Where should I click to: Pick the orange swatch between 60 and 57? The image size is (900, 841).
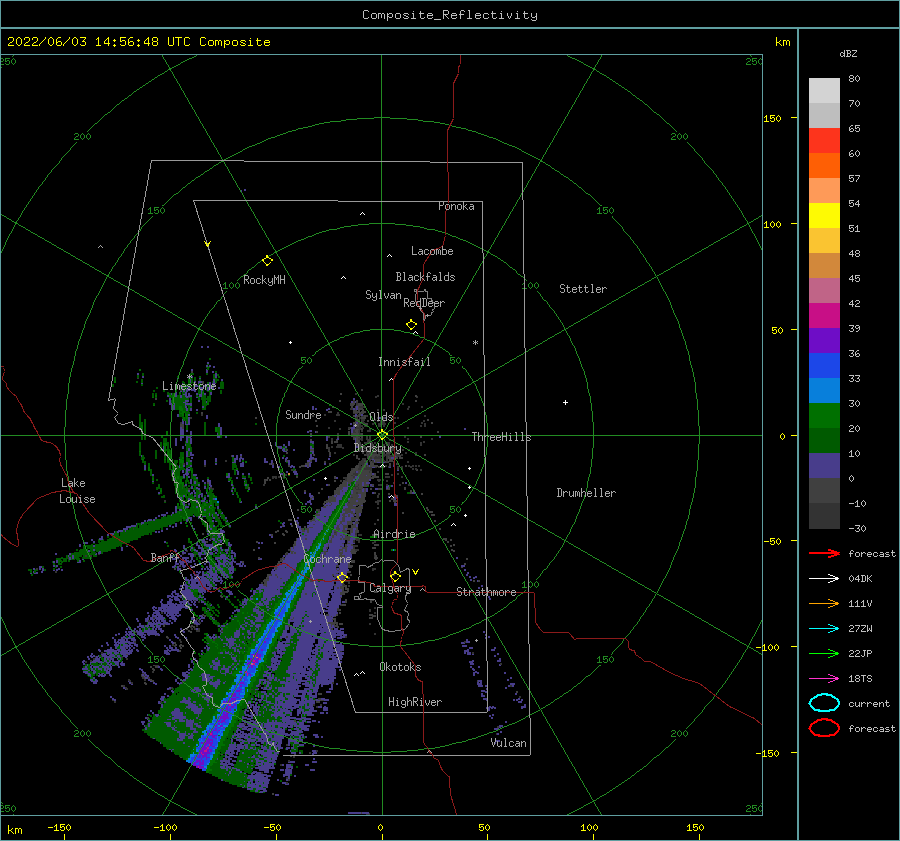point(824,166)
